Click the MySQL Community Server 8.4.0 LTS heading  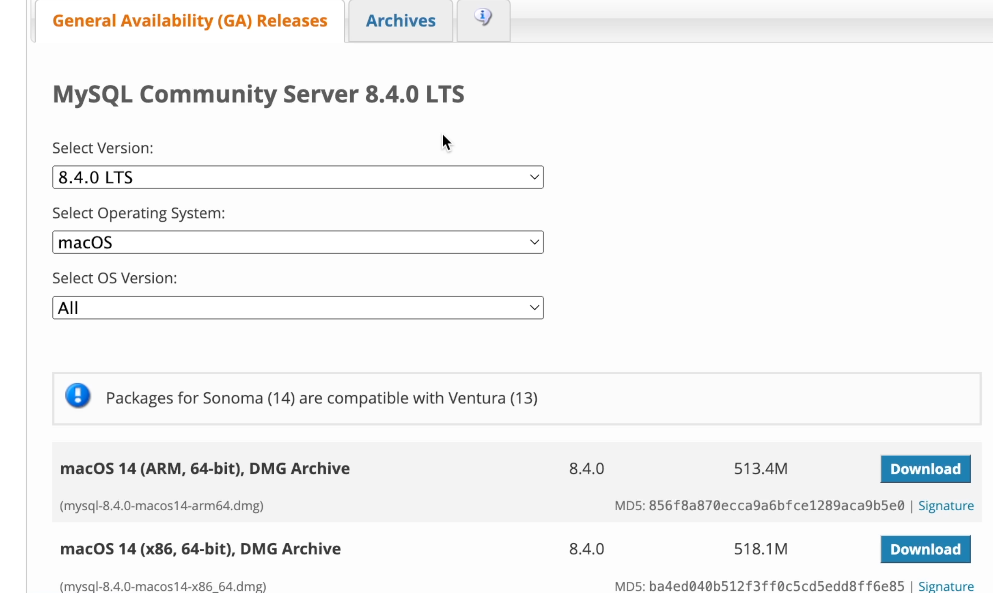[x=258, y=94]
